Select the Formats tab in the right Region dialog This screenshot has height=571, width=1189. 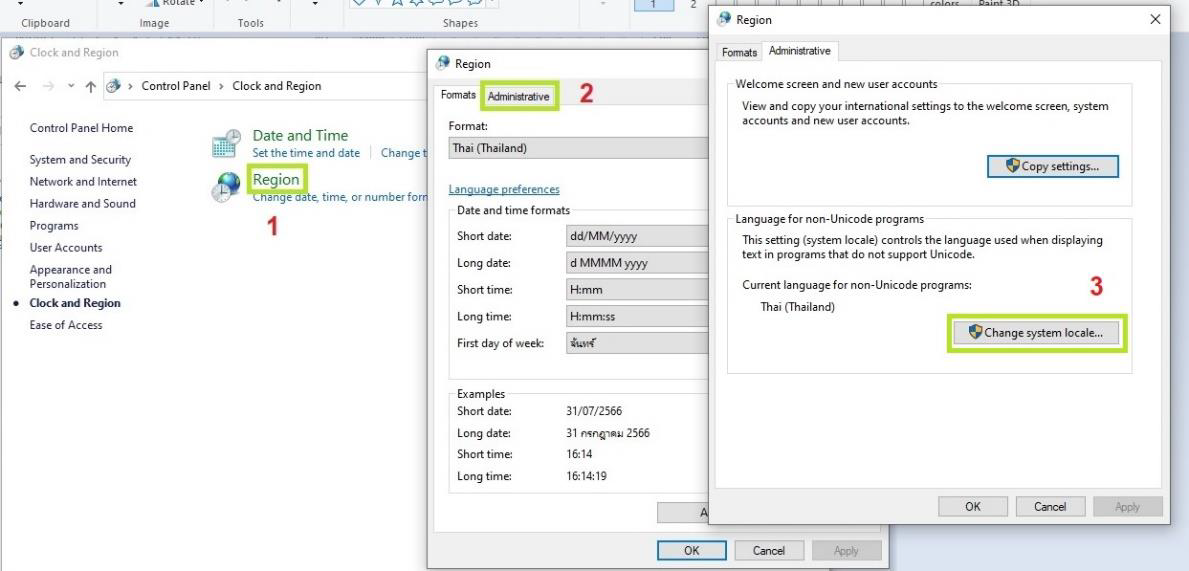click(740, 52)
